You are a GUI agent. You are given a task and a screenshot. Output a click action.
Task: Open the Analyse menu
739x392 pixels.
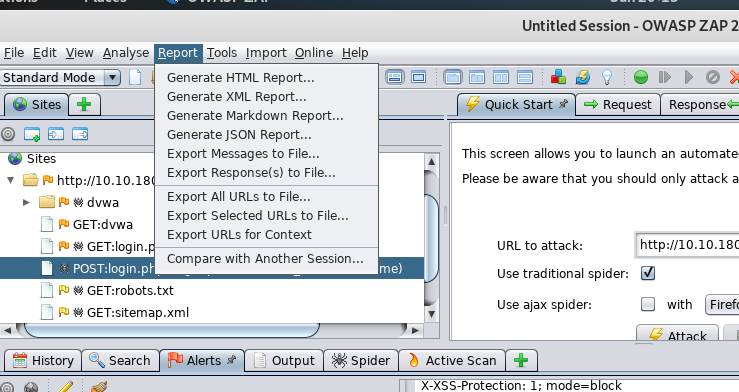(x=126, y=53)
